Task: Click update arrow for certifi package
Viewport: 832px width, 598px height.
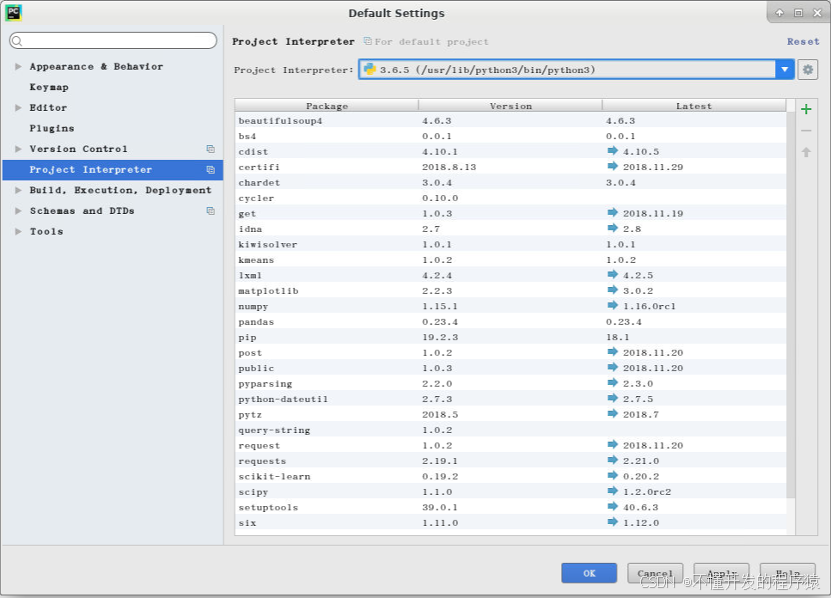Action: 613,166
